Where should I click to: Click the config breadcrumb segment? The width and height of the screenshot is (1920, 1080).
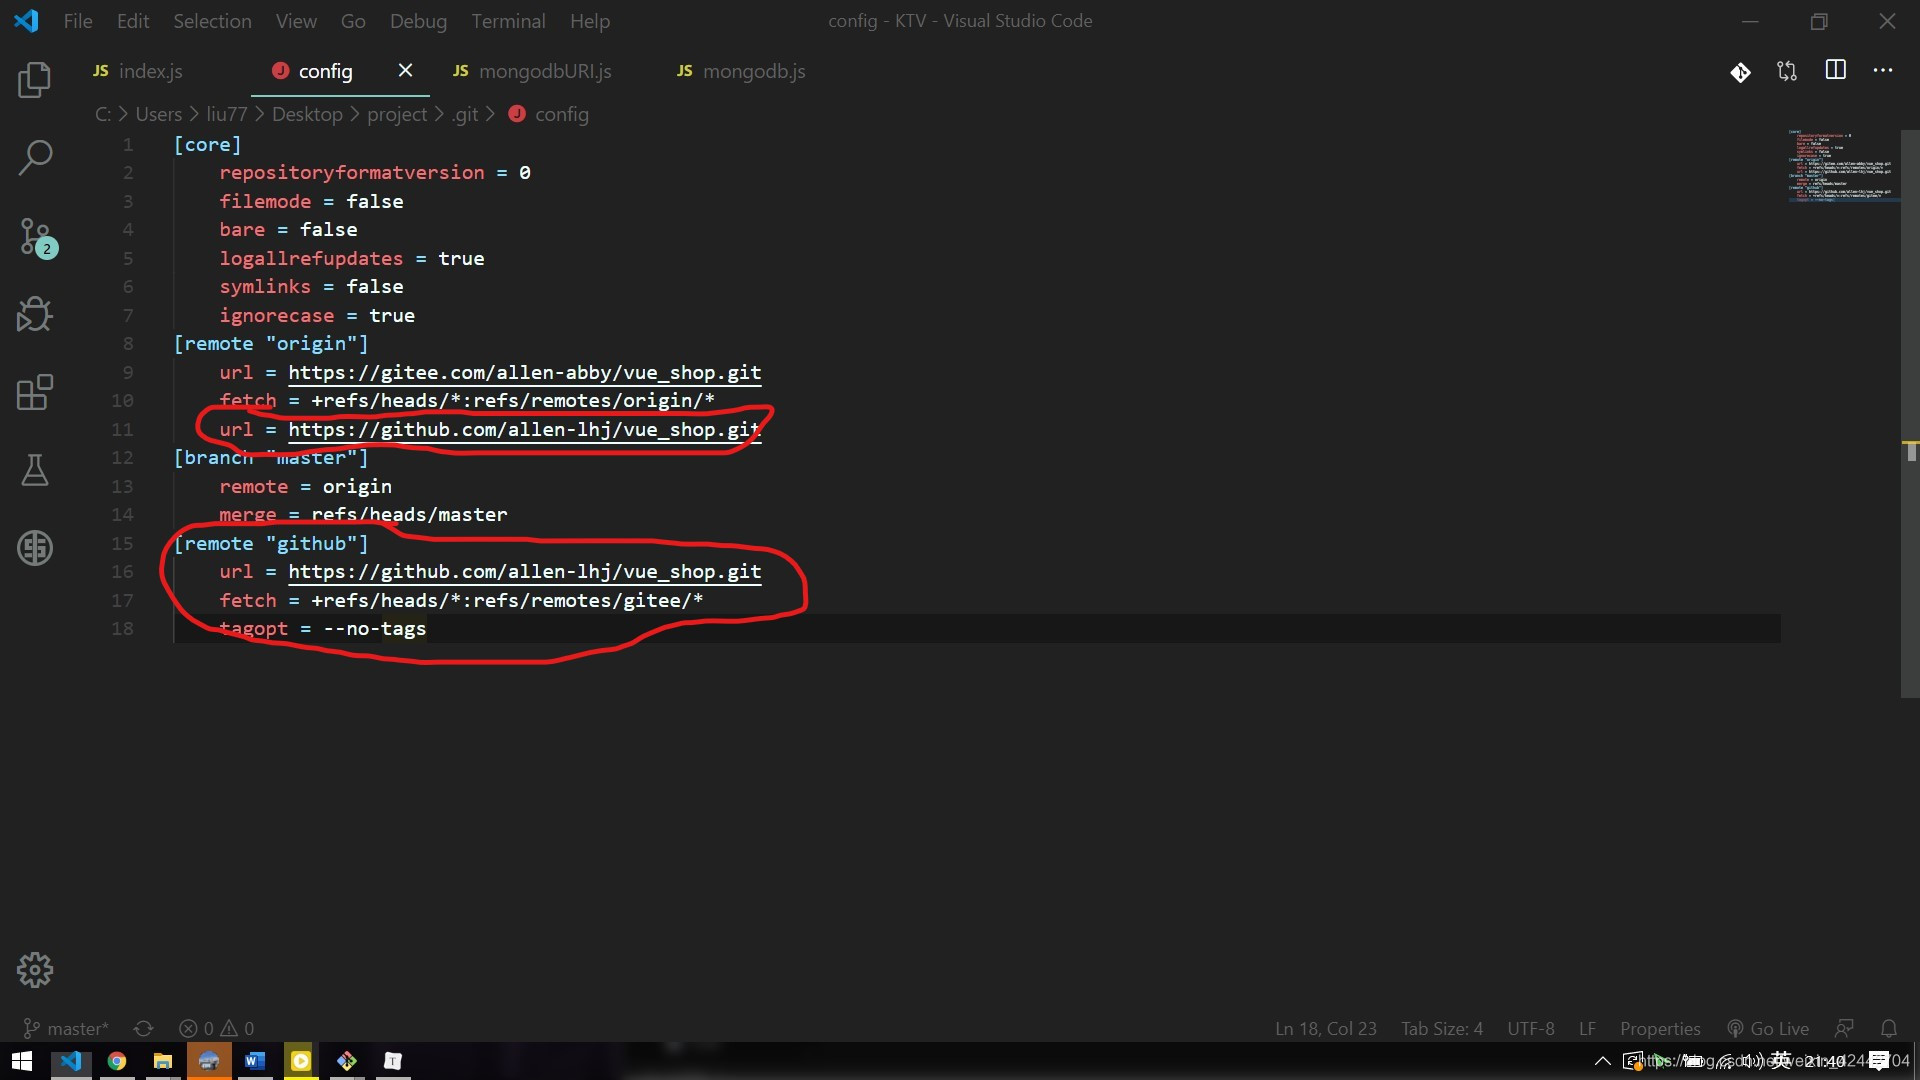coord(549,114)
